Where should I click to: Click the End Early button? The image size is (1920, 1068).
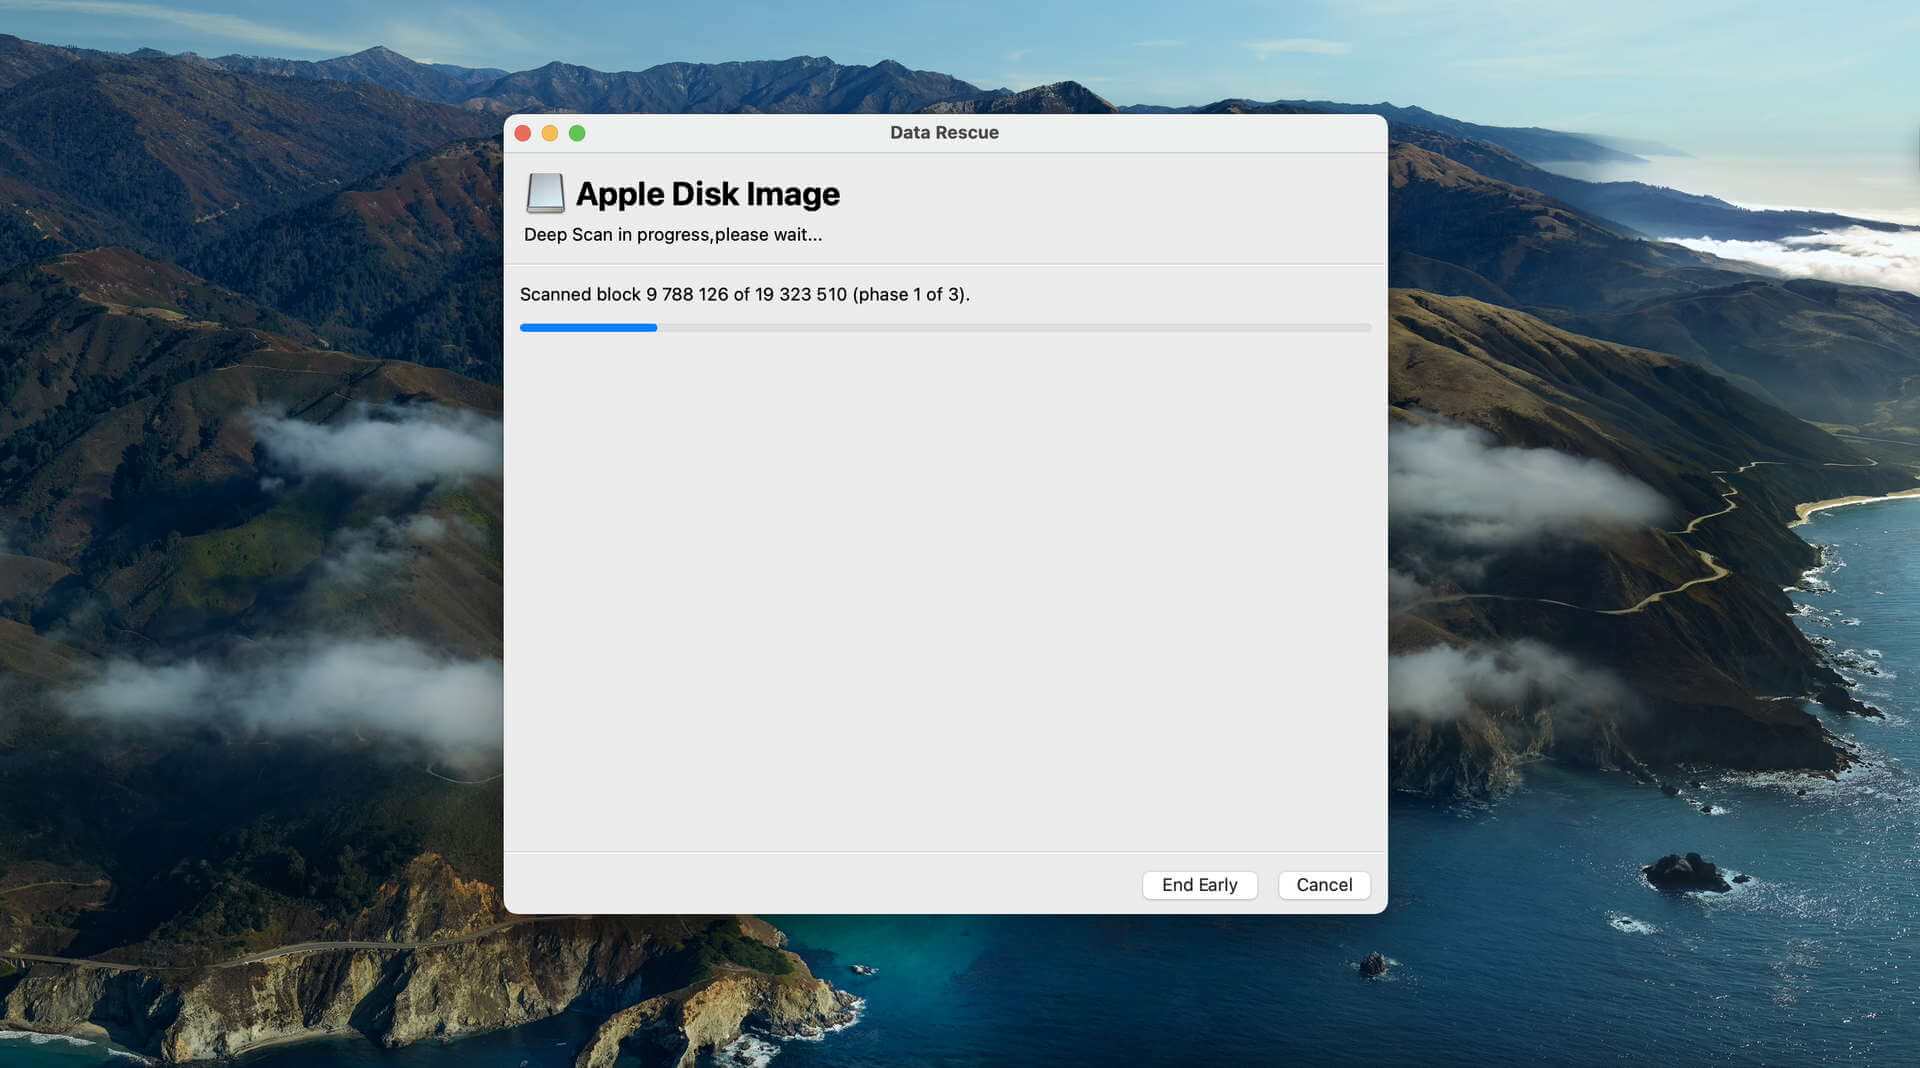(1199, 885)
